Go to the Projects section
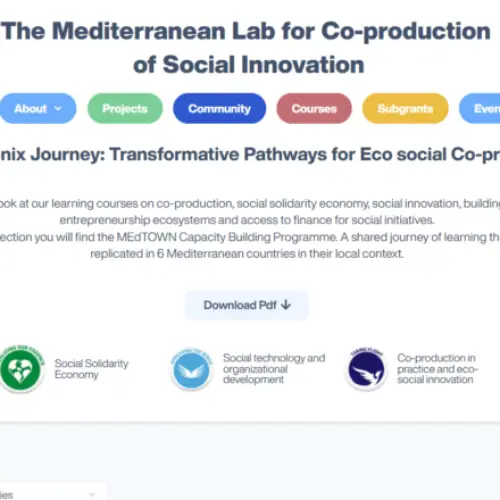 [125, 109]
